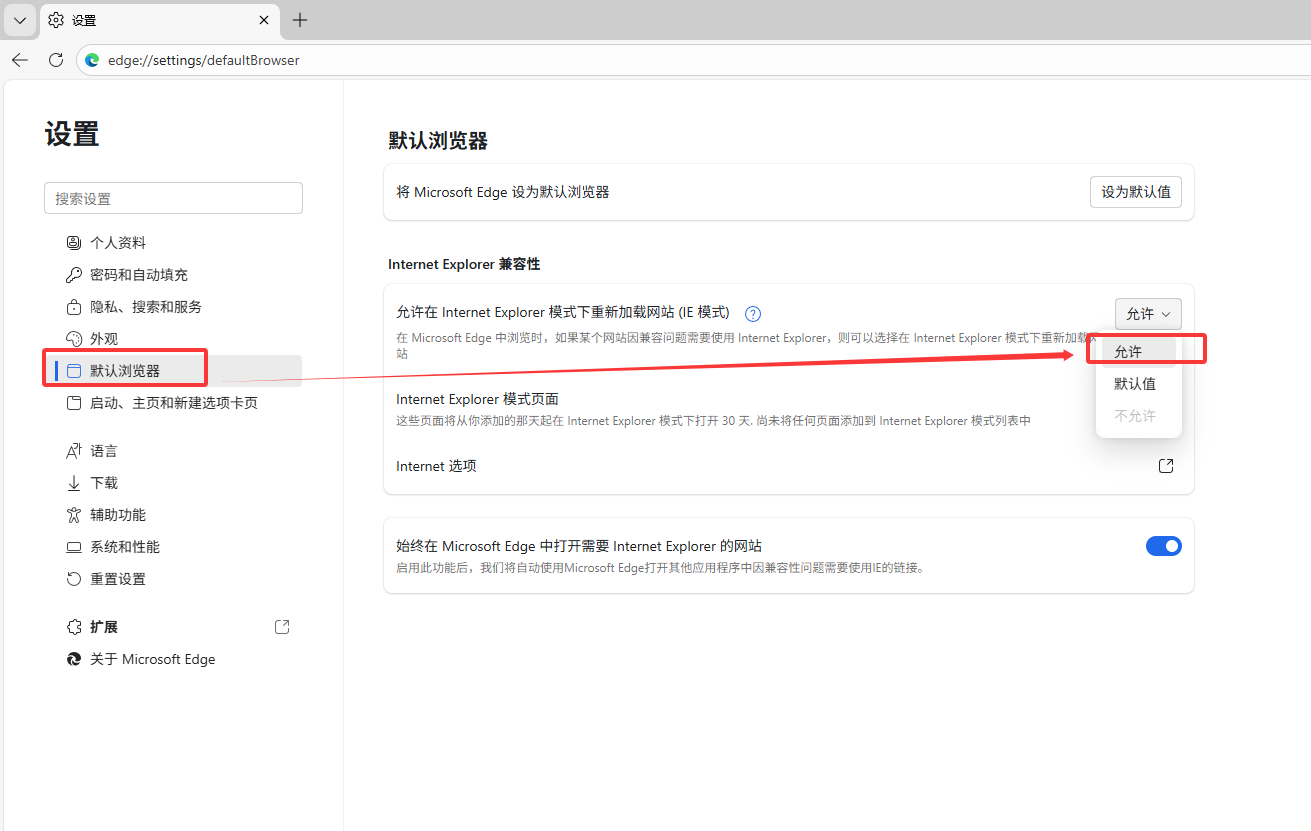
Task: Go to 隐私、搜索和服务 settings
Action: click(145, 307)
